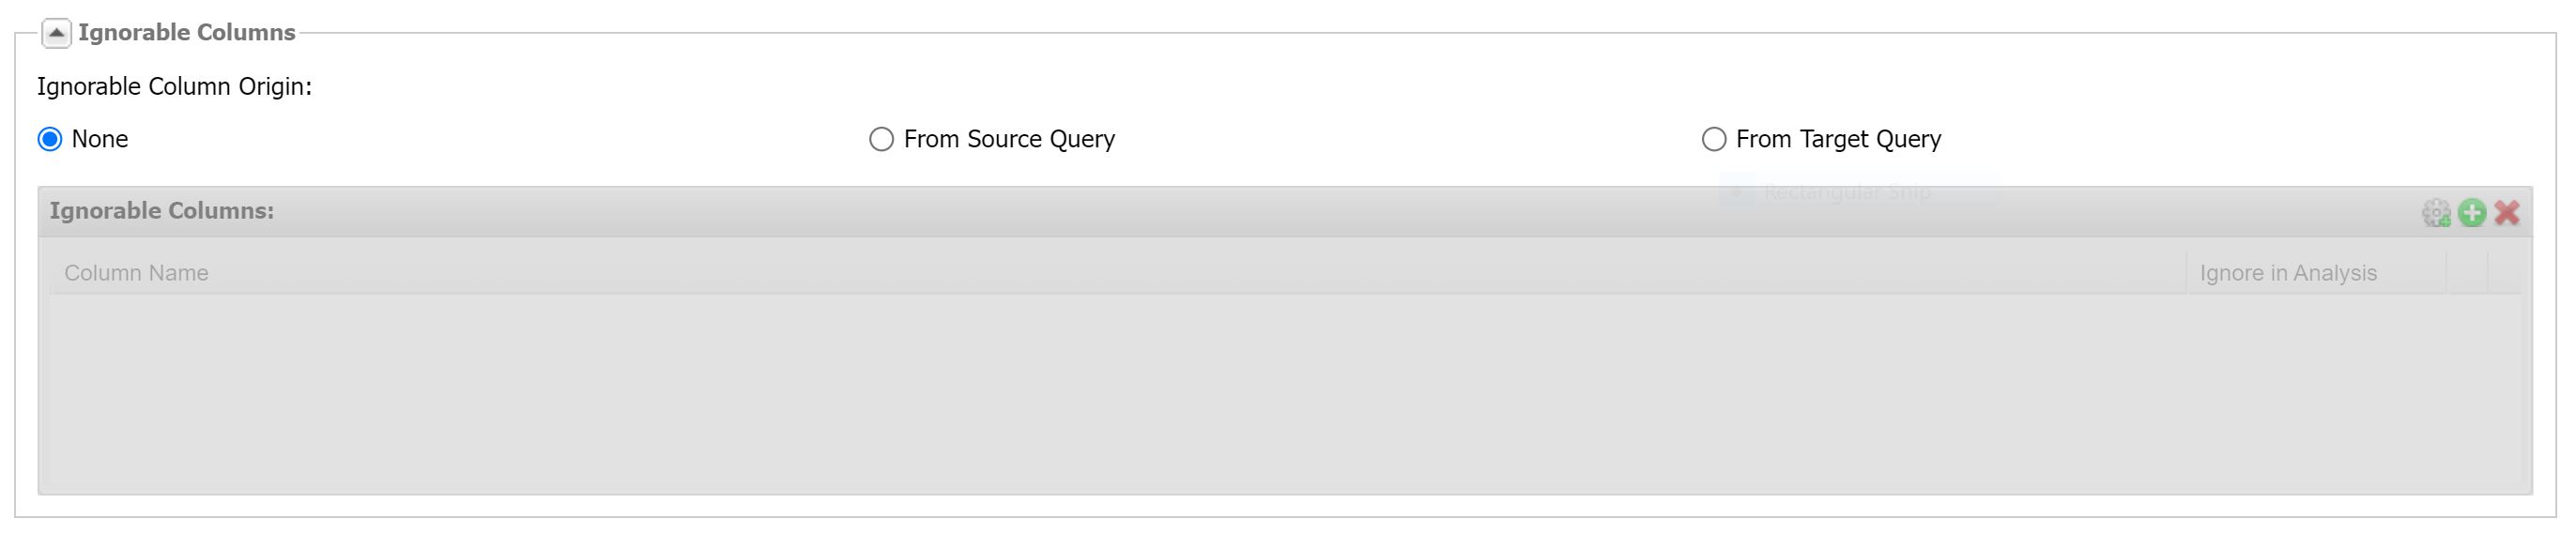Click the divider between Column Name and Ignore headers
Viewport: 2576px width, 534px height.
coord(2186,273)
